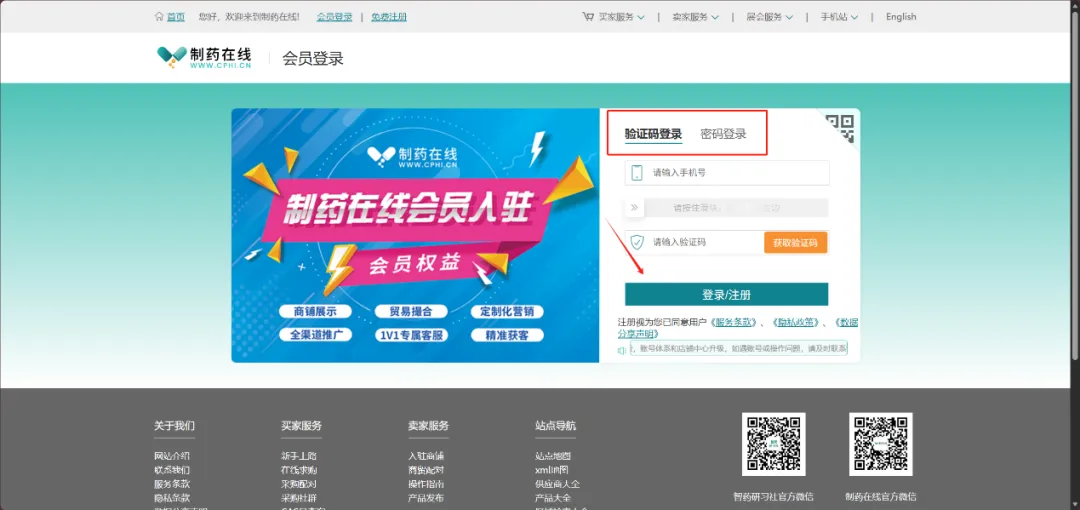Switch the language to English
This screenshot has height=510, width=1080.
coord(901,17)
